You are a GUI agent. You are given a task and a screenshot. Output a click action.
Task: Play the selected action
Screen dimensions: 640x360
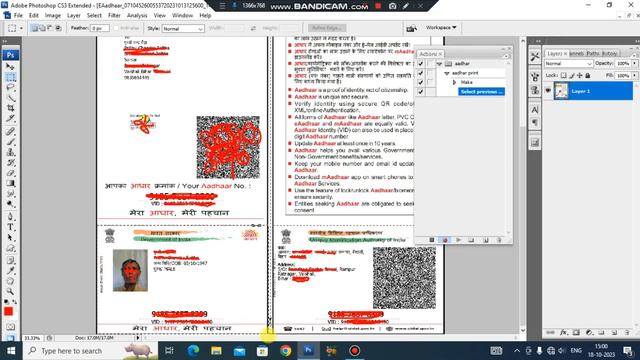click(458, 240)
